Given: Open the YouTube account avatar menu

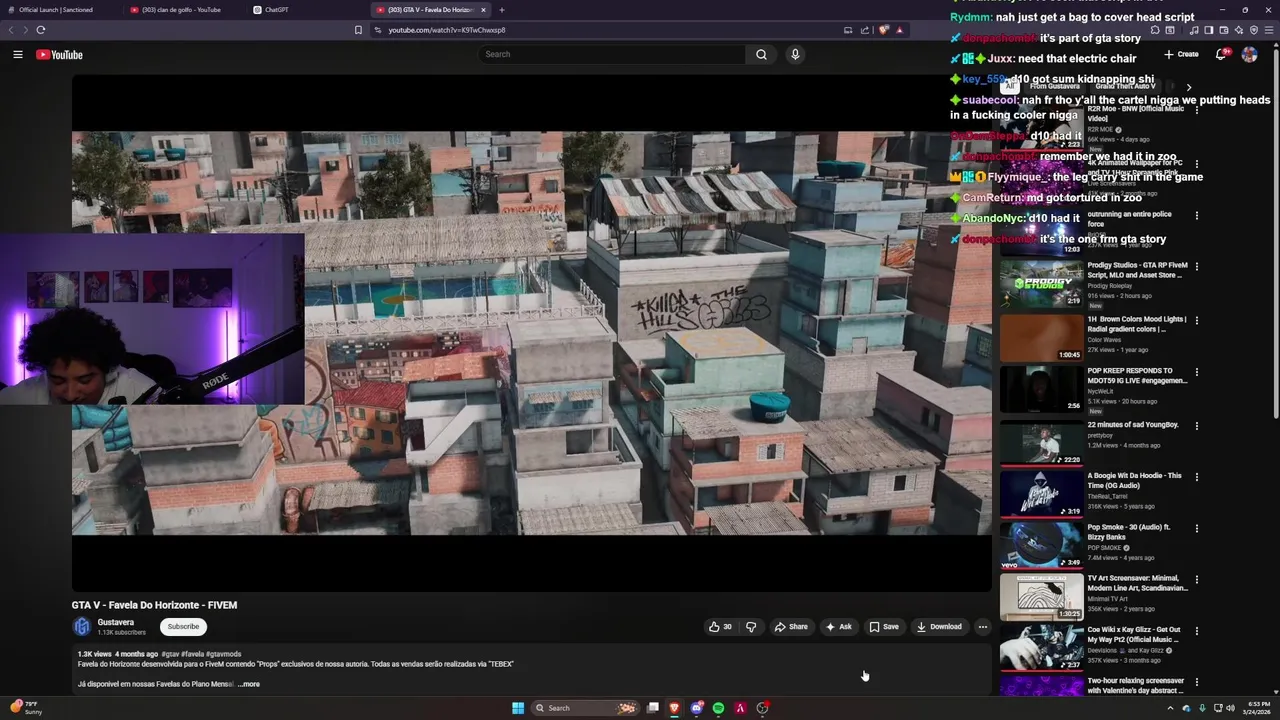Looking at the screenshot, I should [x=1249, y=54].
